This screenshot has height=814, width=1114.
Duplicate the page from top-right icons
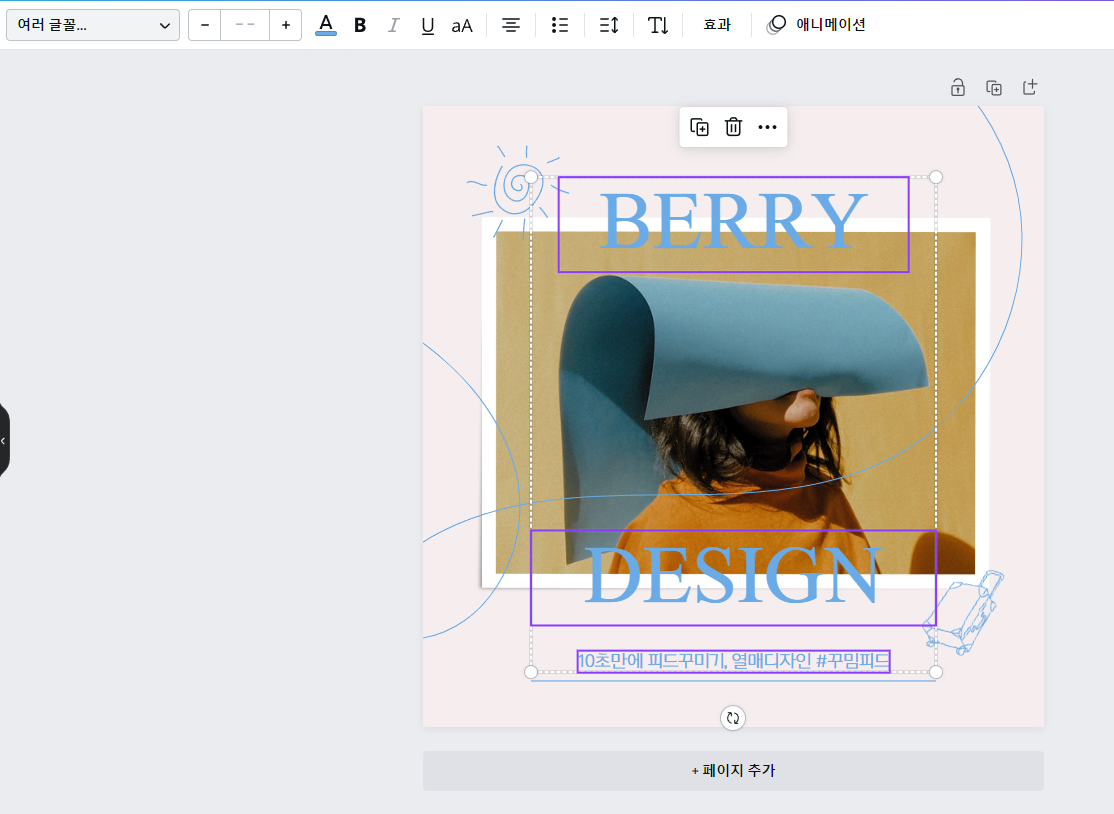click(994, 87)
